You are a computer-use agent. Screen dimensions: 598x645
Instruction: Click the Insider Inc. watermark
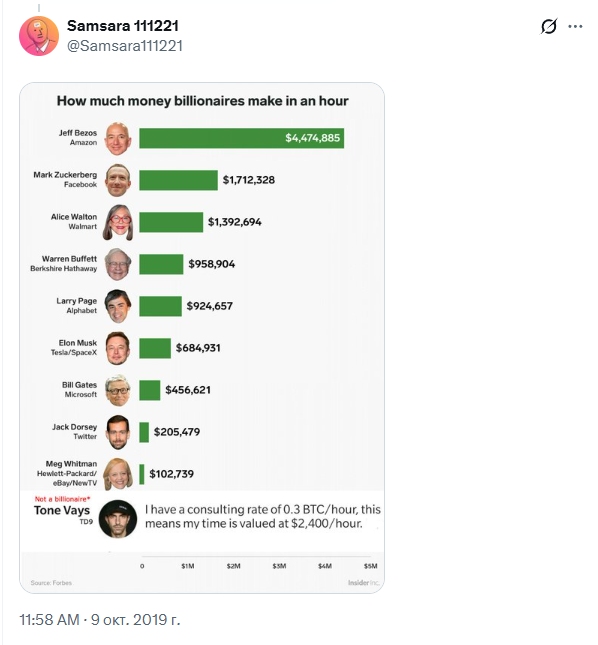click(x=364, y=582)
